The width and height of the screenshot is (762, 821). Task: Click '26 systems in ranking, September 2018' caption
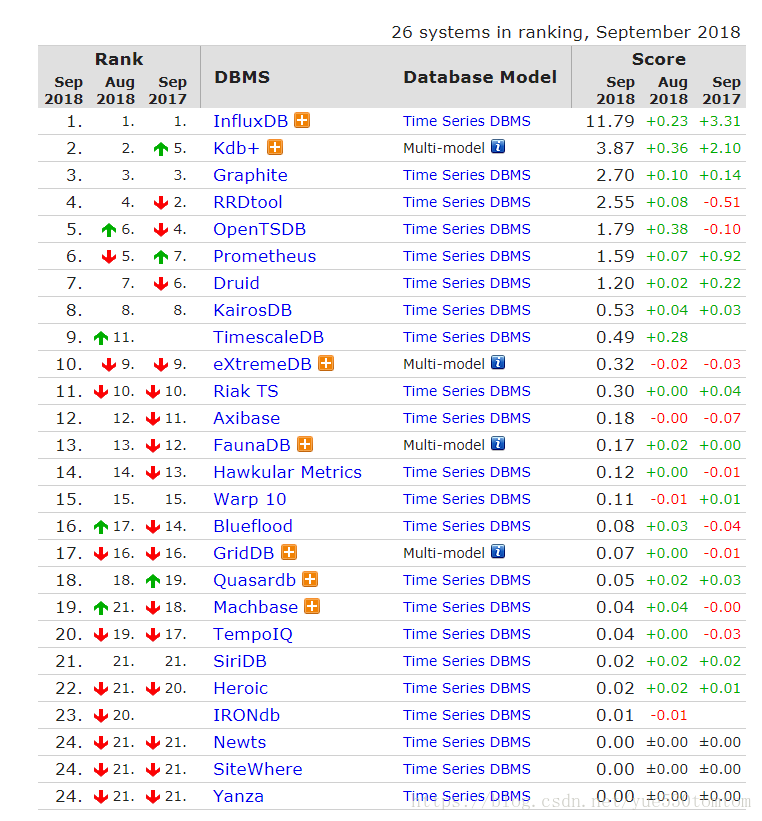click(566, 32)
